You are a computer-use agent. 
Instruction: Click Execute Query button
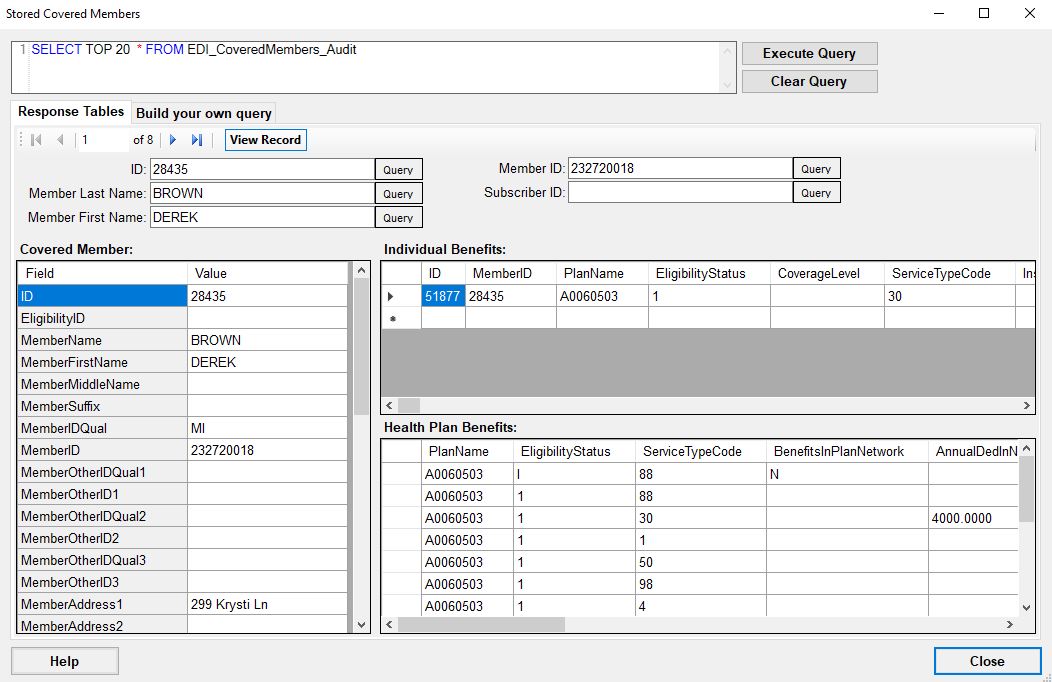[x=809, y=53]
